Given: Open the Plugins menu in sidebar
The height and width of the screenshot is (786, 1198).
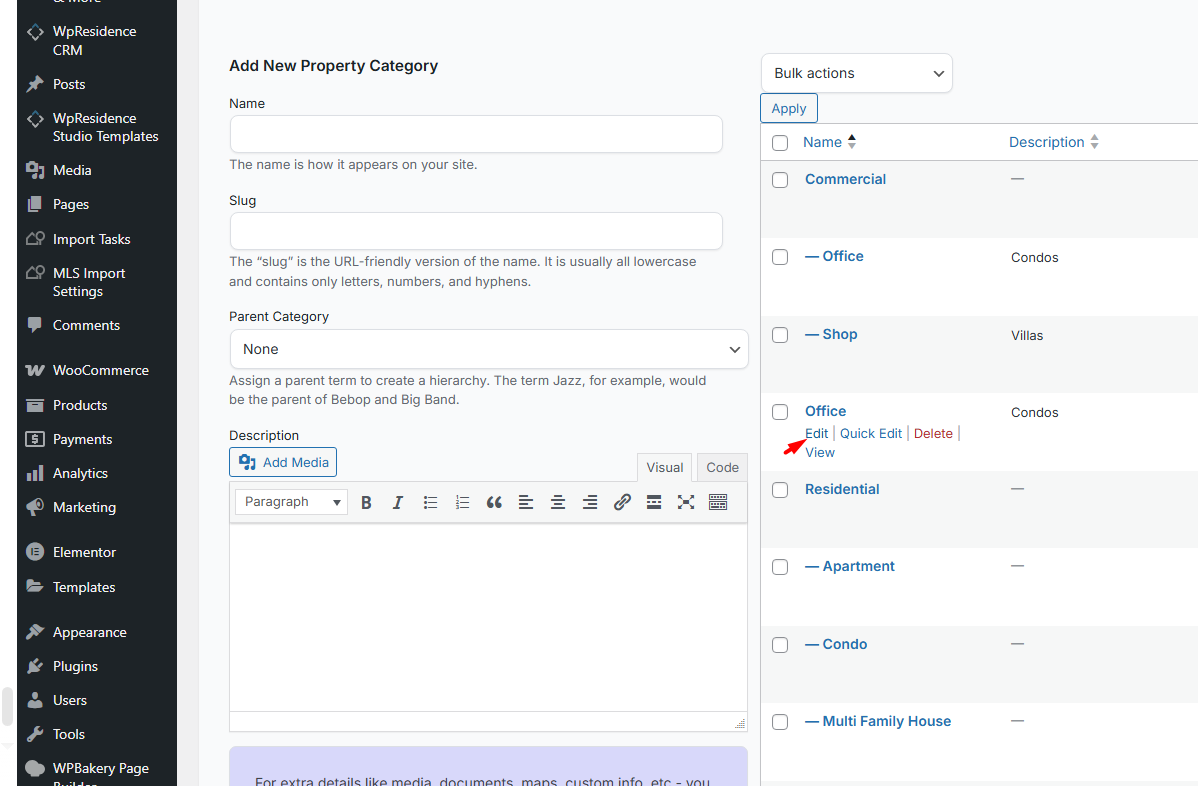Looking at the screenshot, I should point(75,666).
